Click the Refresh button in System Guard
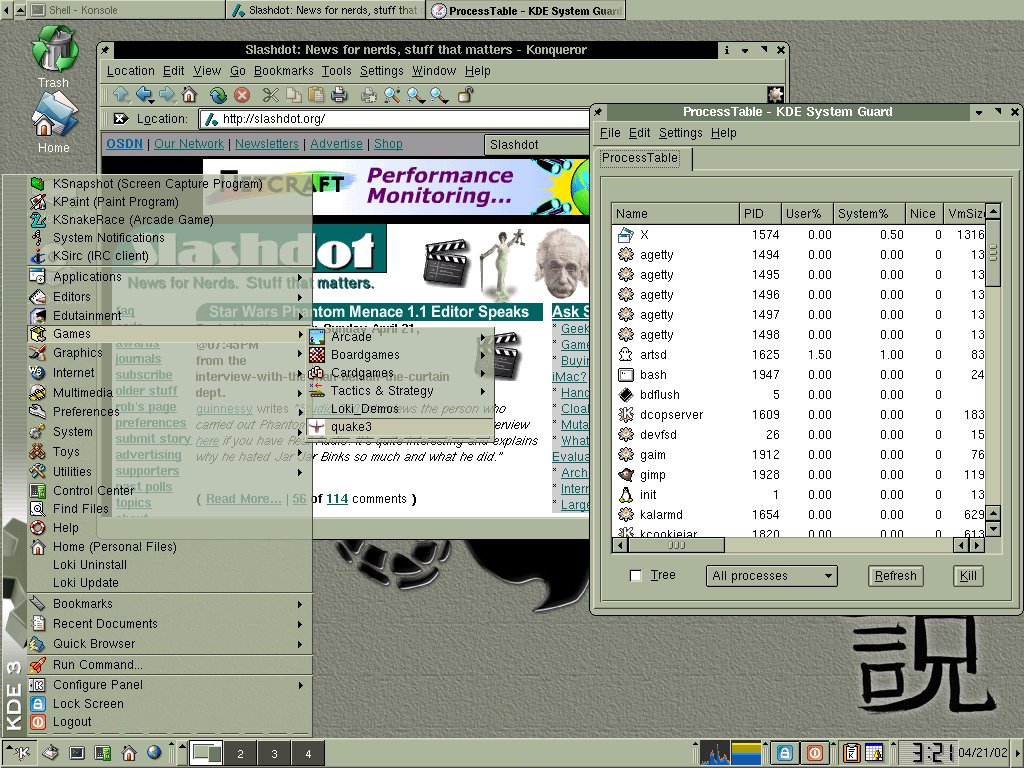The width and height of the screenshot is (1024, 768). [x=895, y=575]
